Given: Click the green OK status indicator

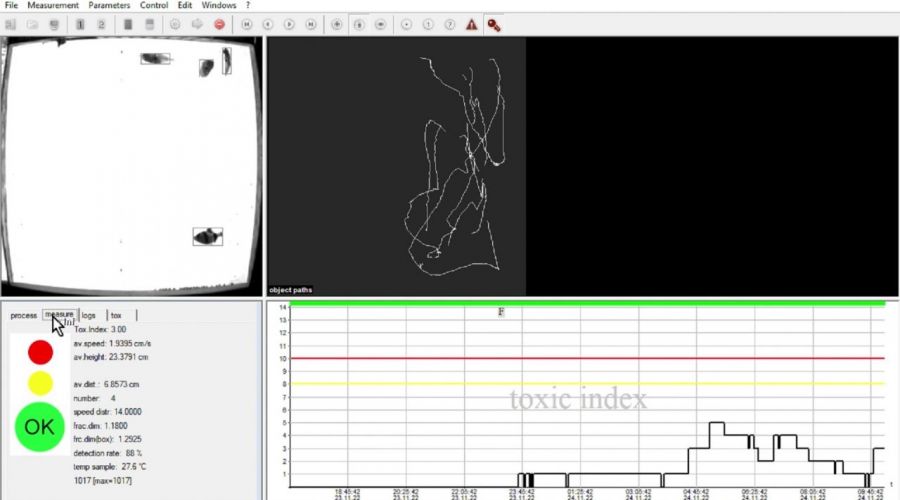Looking at the screenshot, I should click(x=40, y=427).
